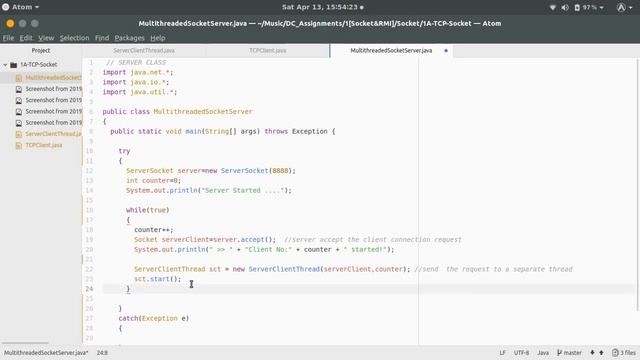
Task: Click the tree view horizontal scrollbar
Action: pos(25,343)
